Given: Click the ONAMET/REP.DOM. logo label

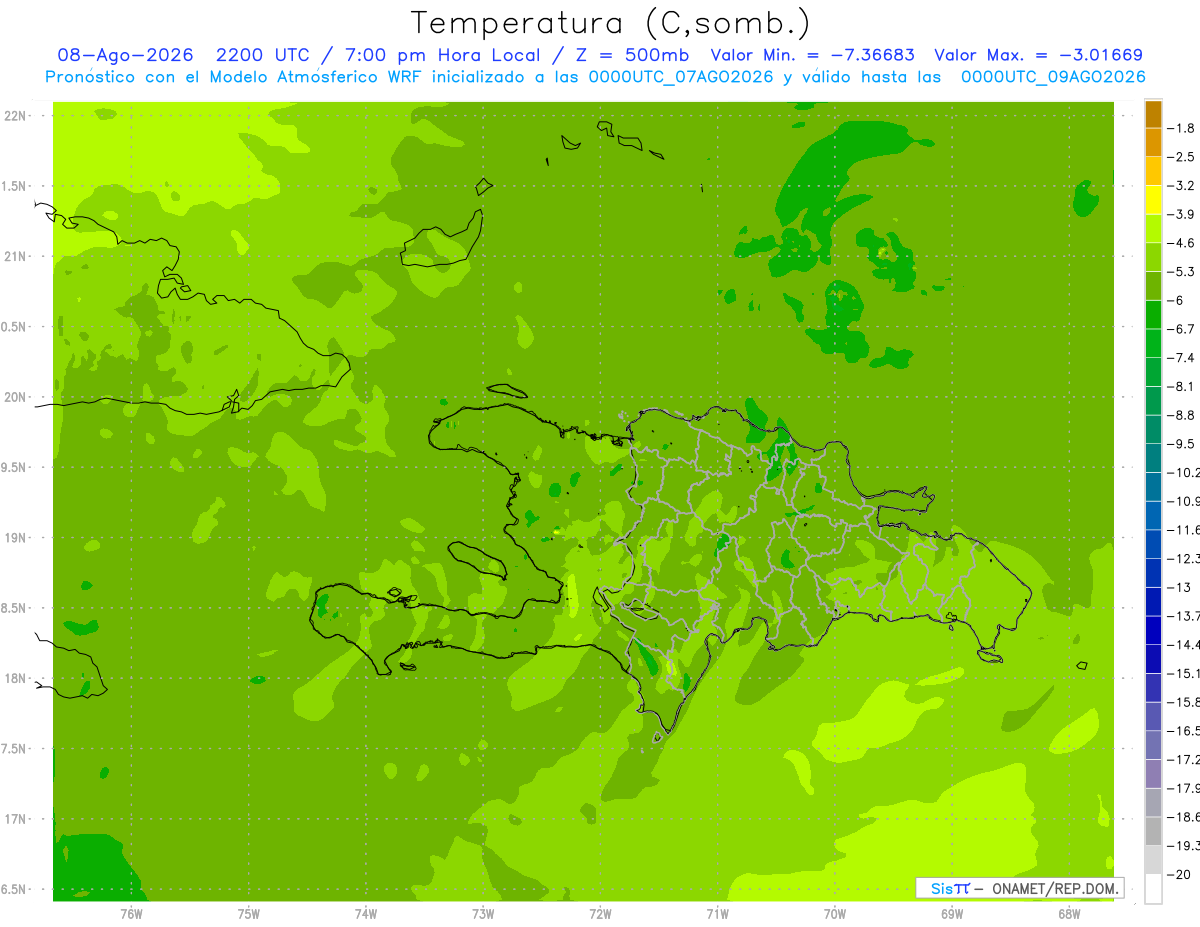Looking at the screenshot, I should tap(1057, 888).
